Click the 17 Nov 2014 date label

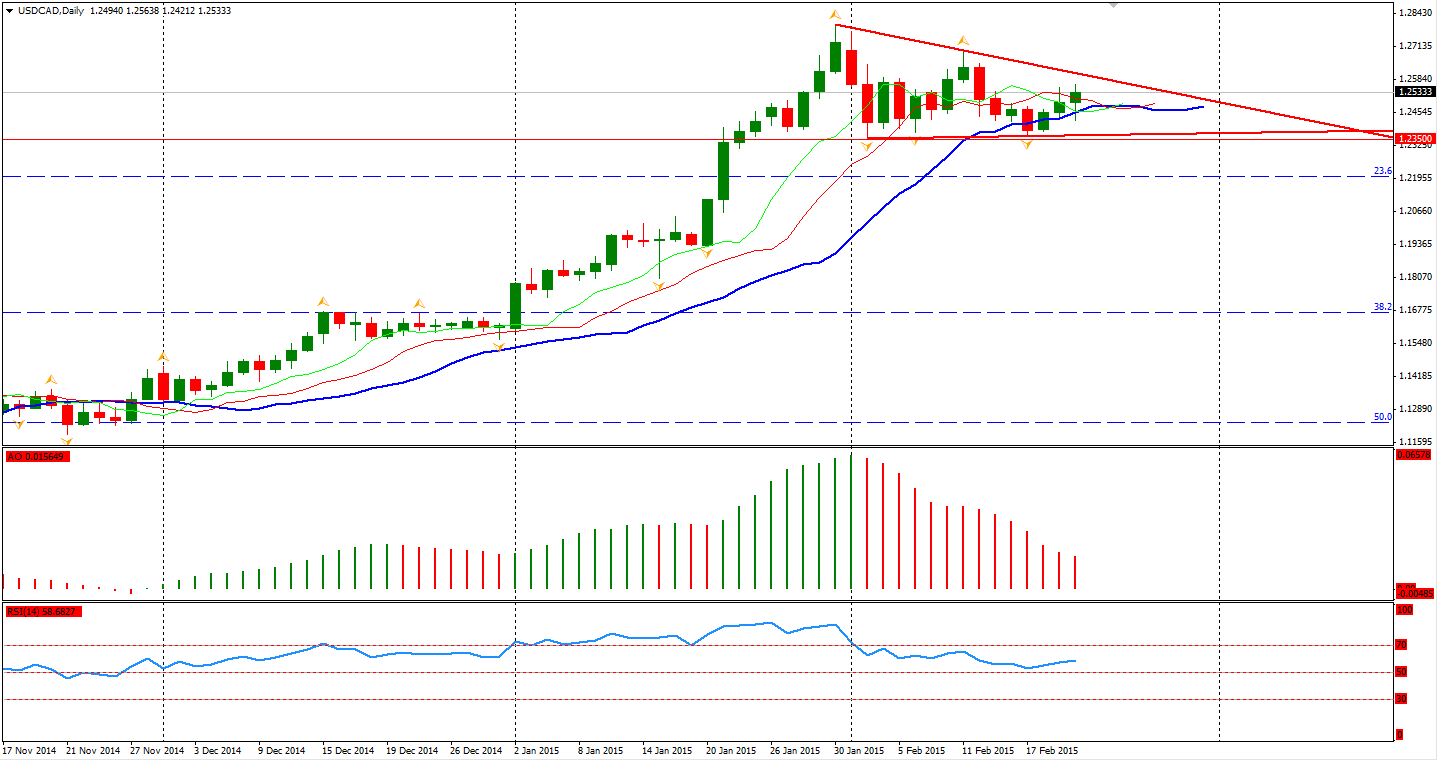click(31, 749)
